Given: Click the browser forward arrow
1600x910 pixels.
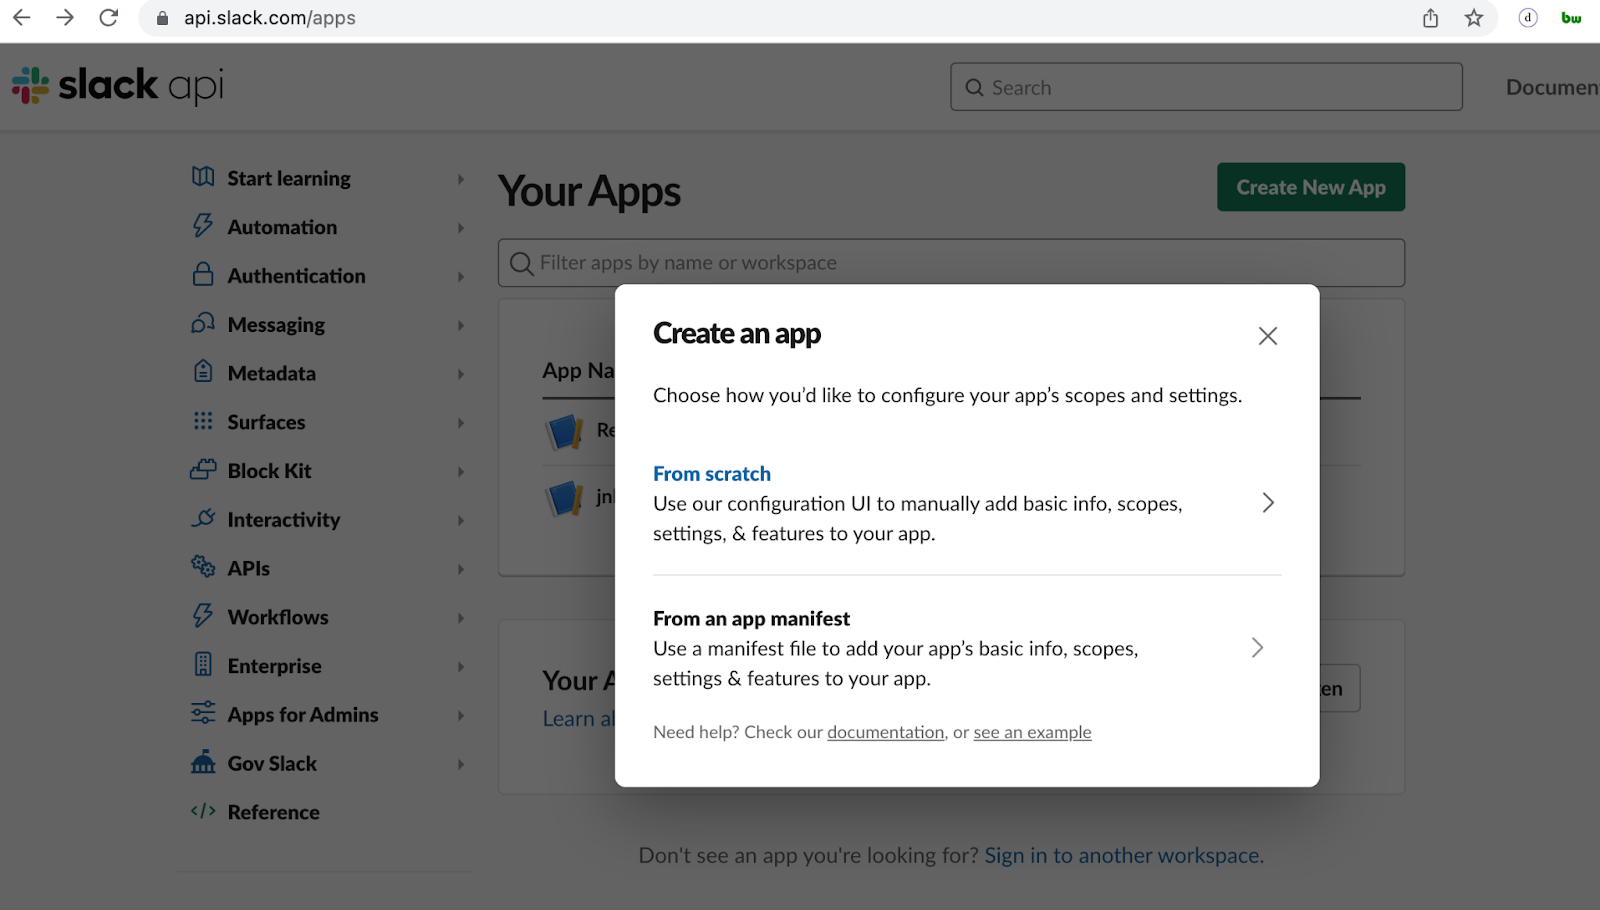Looking at the screenshot, I should click(x=65, y=18).
